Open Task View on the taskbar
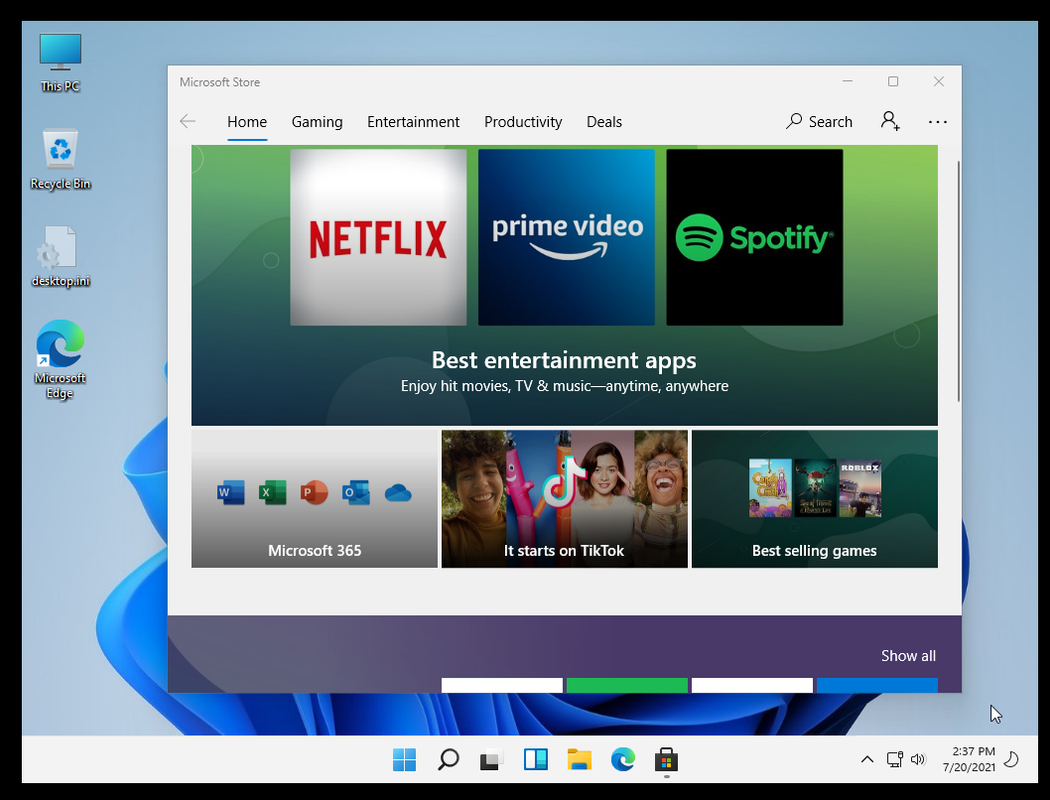Viewport: 1050px width, 800px height. point(492,760)
